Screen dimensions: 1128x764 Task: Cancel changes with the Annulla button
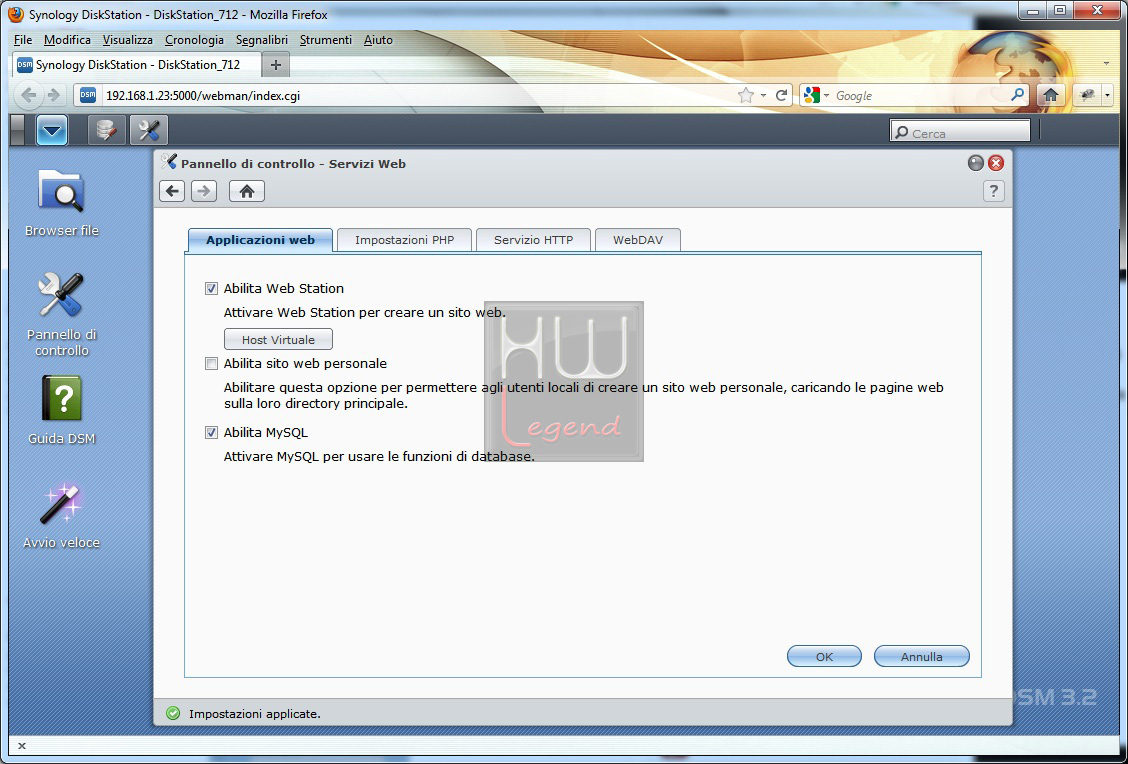tap(922, 656)
